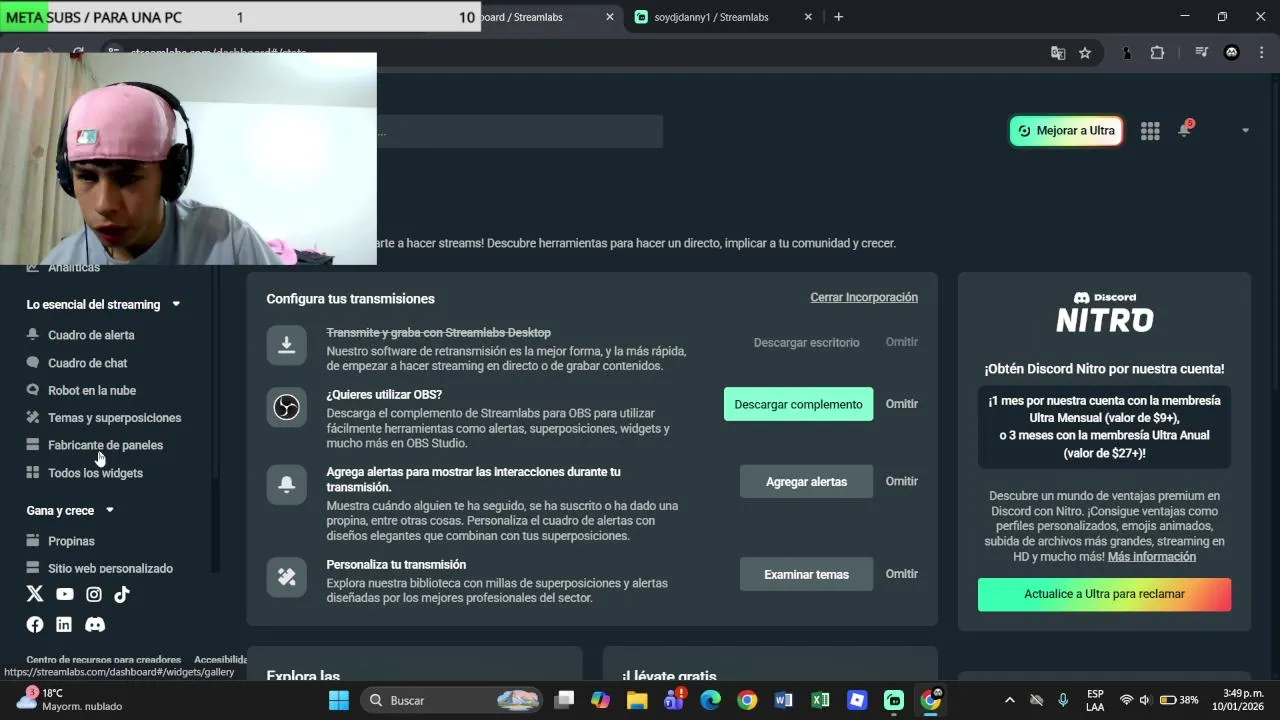This screenshot has height=720, width=1280.
Task: Open the LinkedIn social icon
Action: pos(64,624)
